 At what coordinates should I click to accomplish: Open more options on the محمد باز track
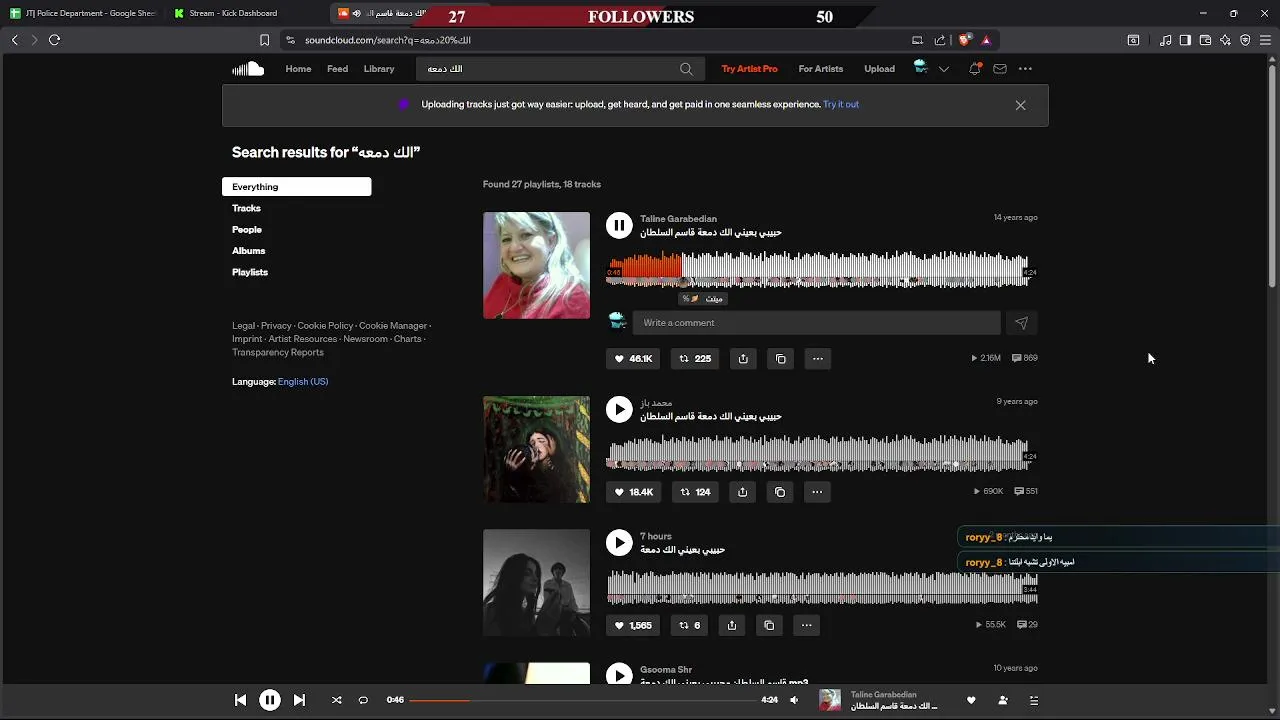click(x=817, y=492)
